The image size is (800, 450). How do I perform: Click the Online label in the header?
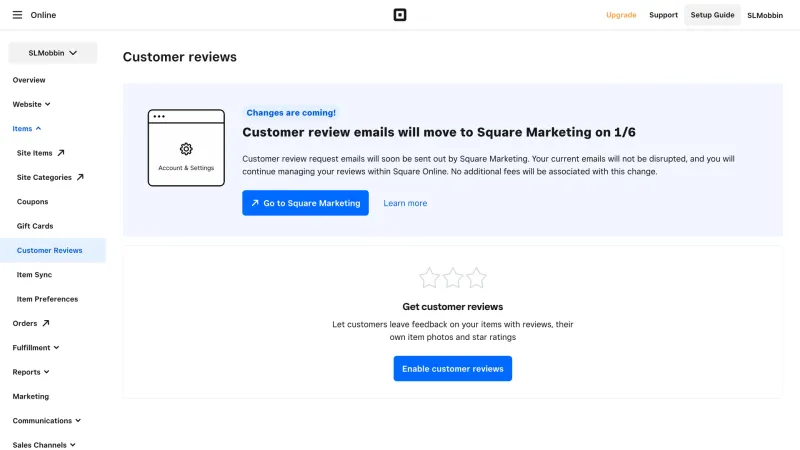tap(43, 15)
